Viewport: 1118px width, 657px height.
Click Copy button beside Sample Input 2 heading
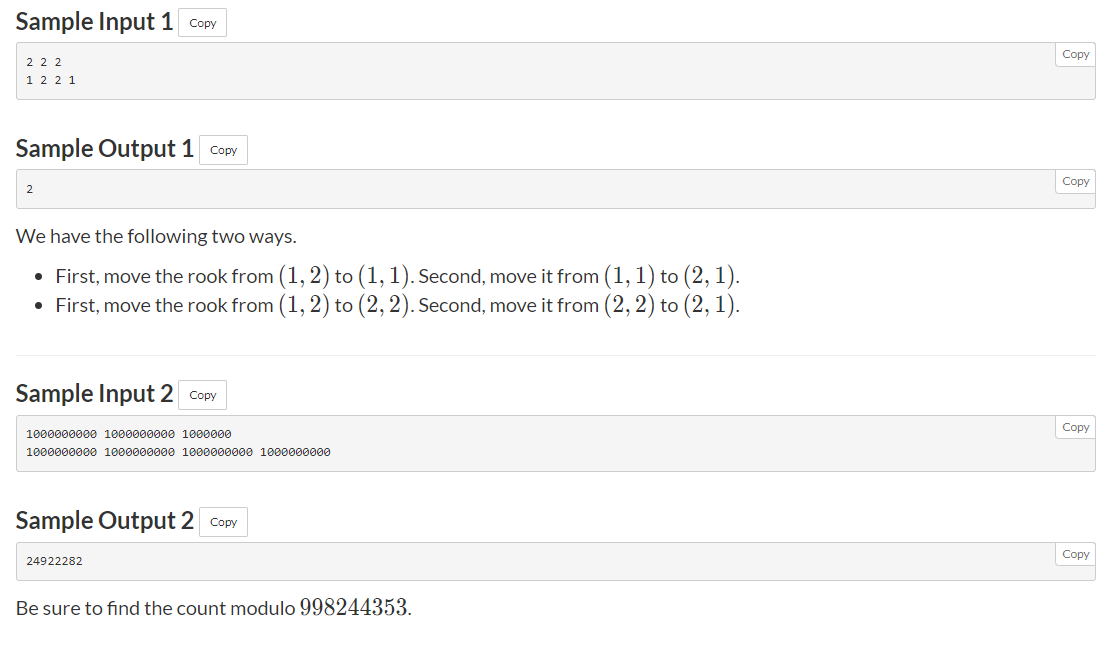tap(202, 395)
